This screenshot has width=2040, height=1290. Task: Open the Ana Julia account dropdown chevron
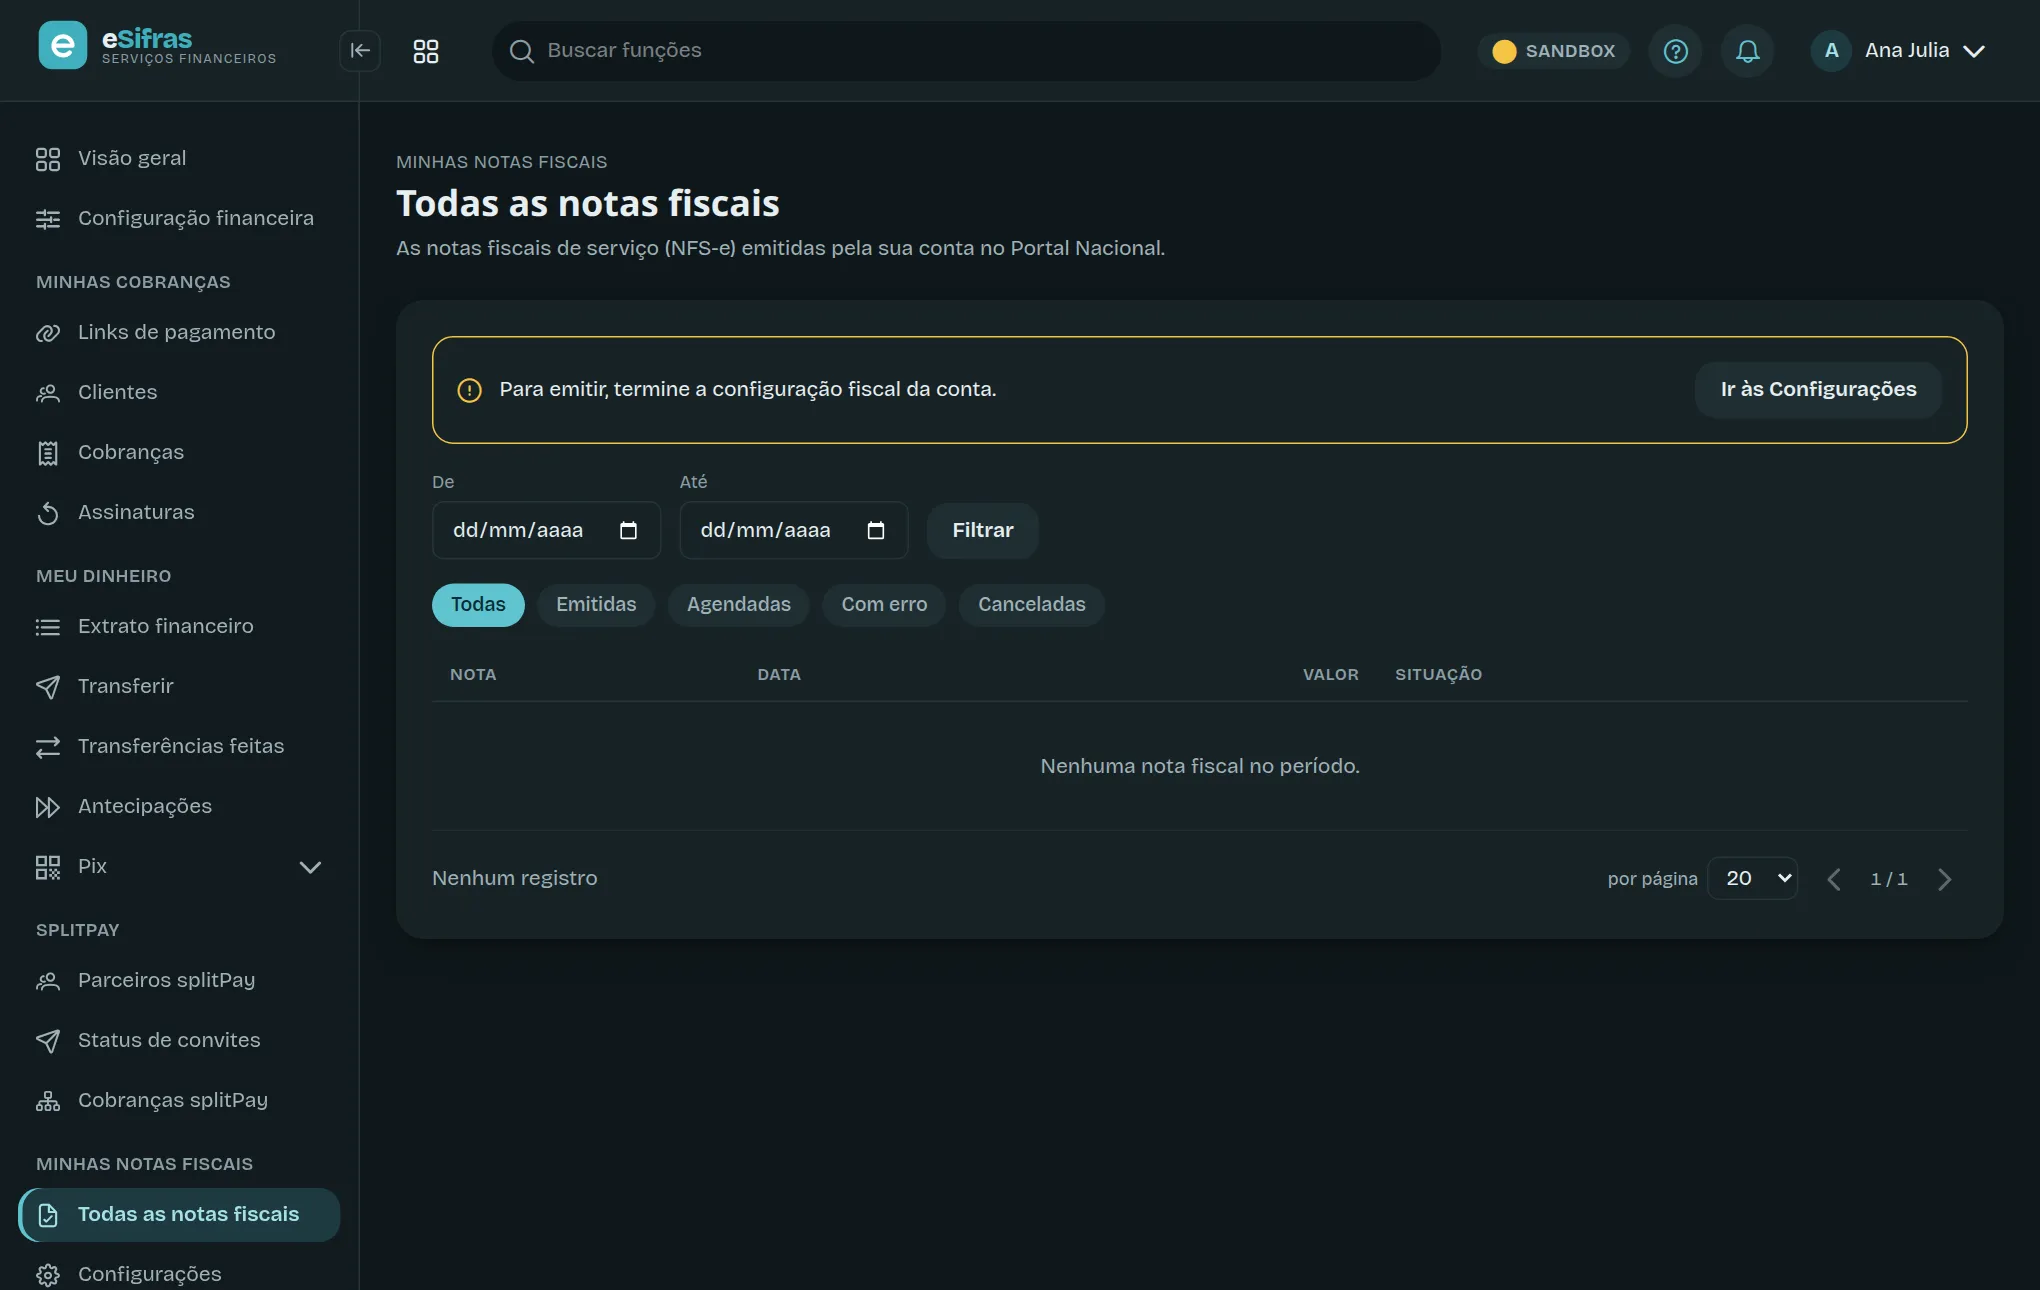[1974, 51]
